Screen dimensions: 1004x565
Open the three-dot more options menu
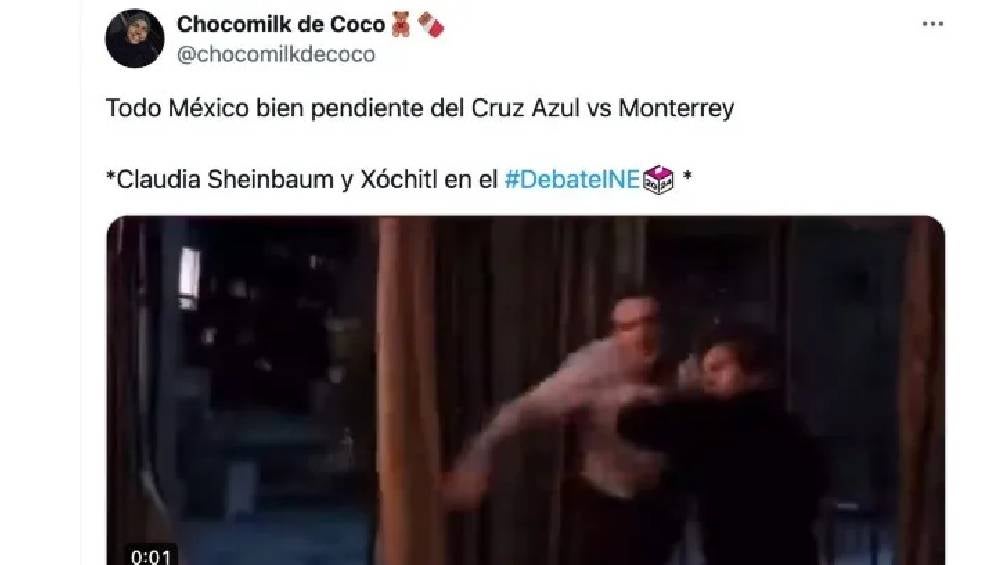932,24
